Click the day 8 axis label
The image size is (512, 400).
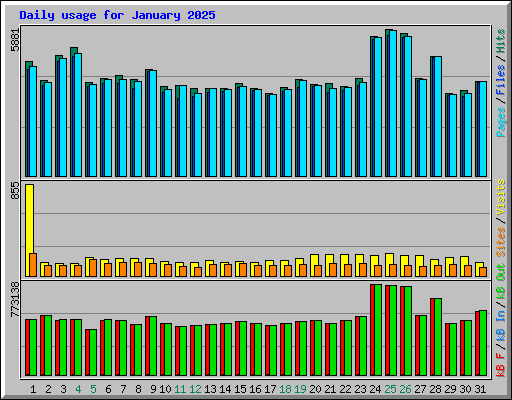[138, 389]
